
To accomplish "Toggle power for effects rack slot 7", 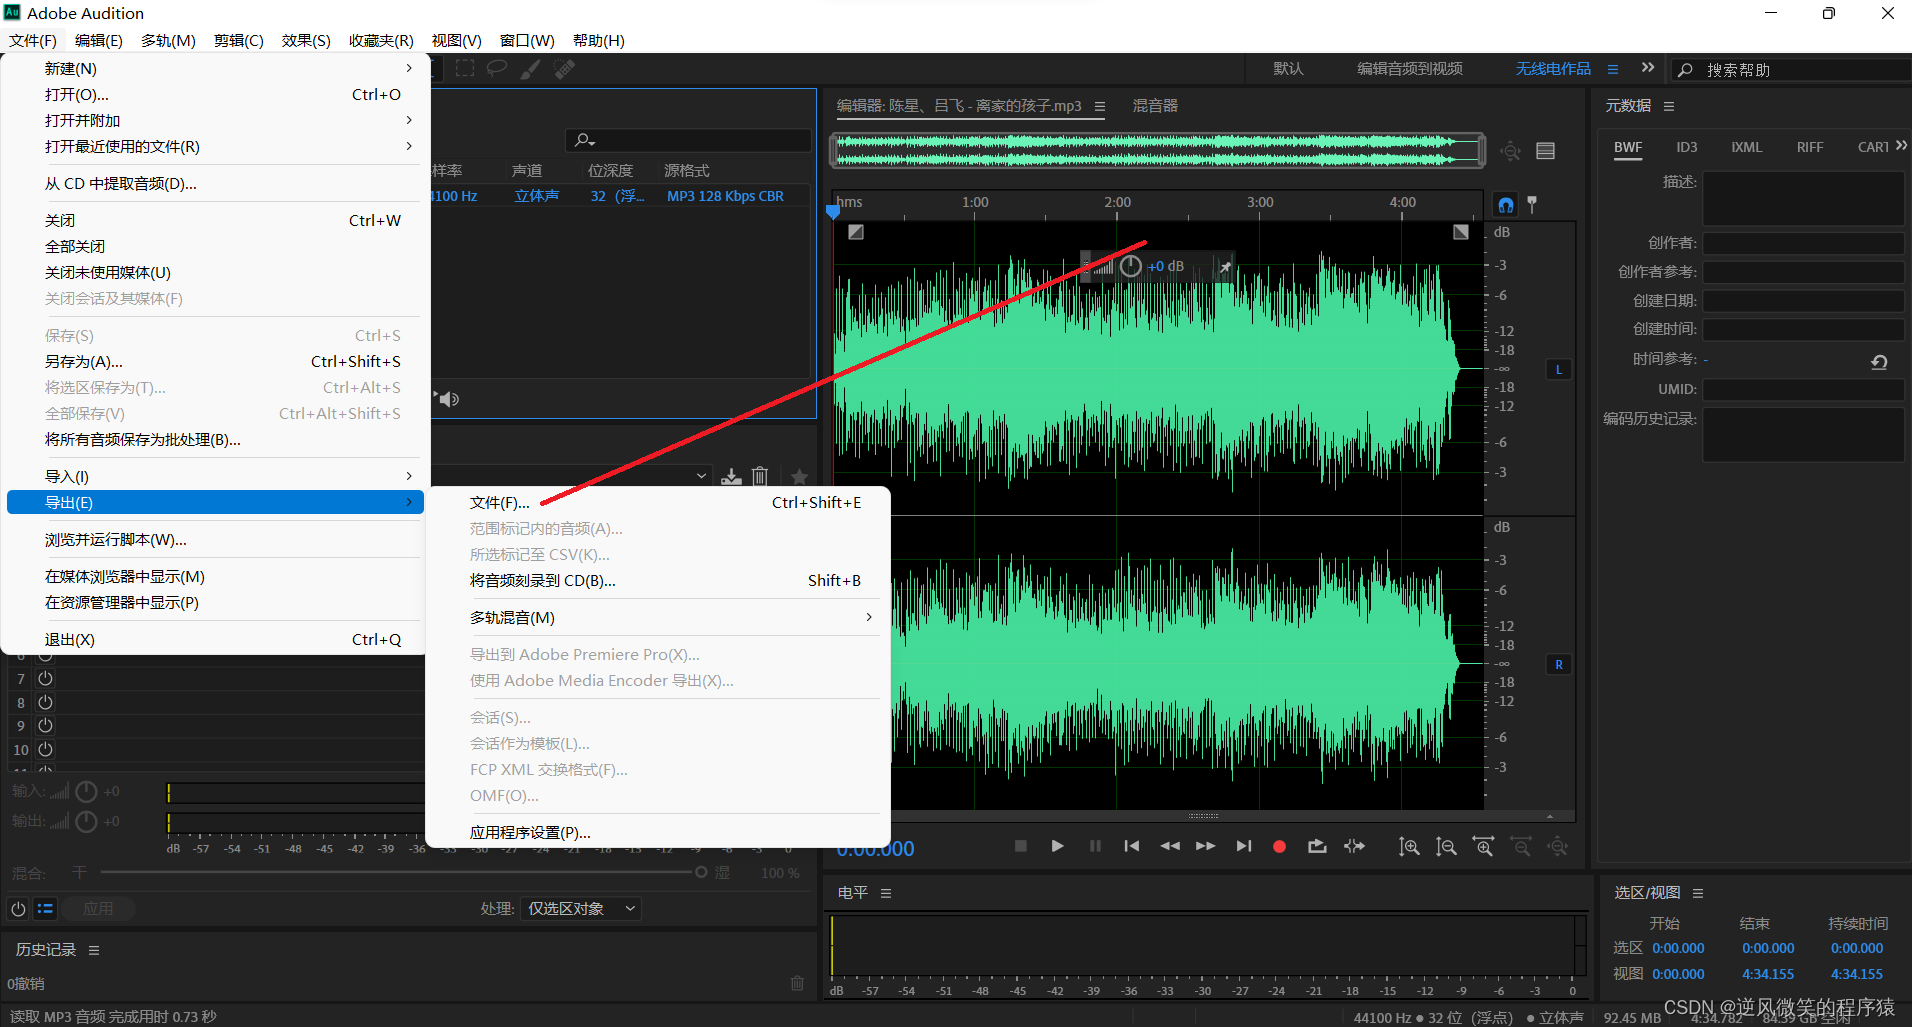I will 45,678.
